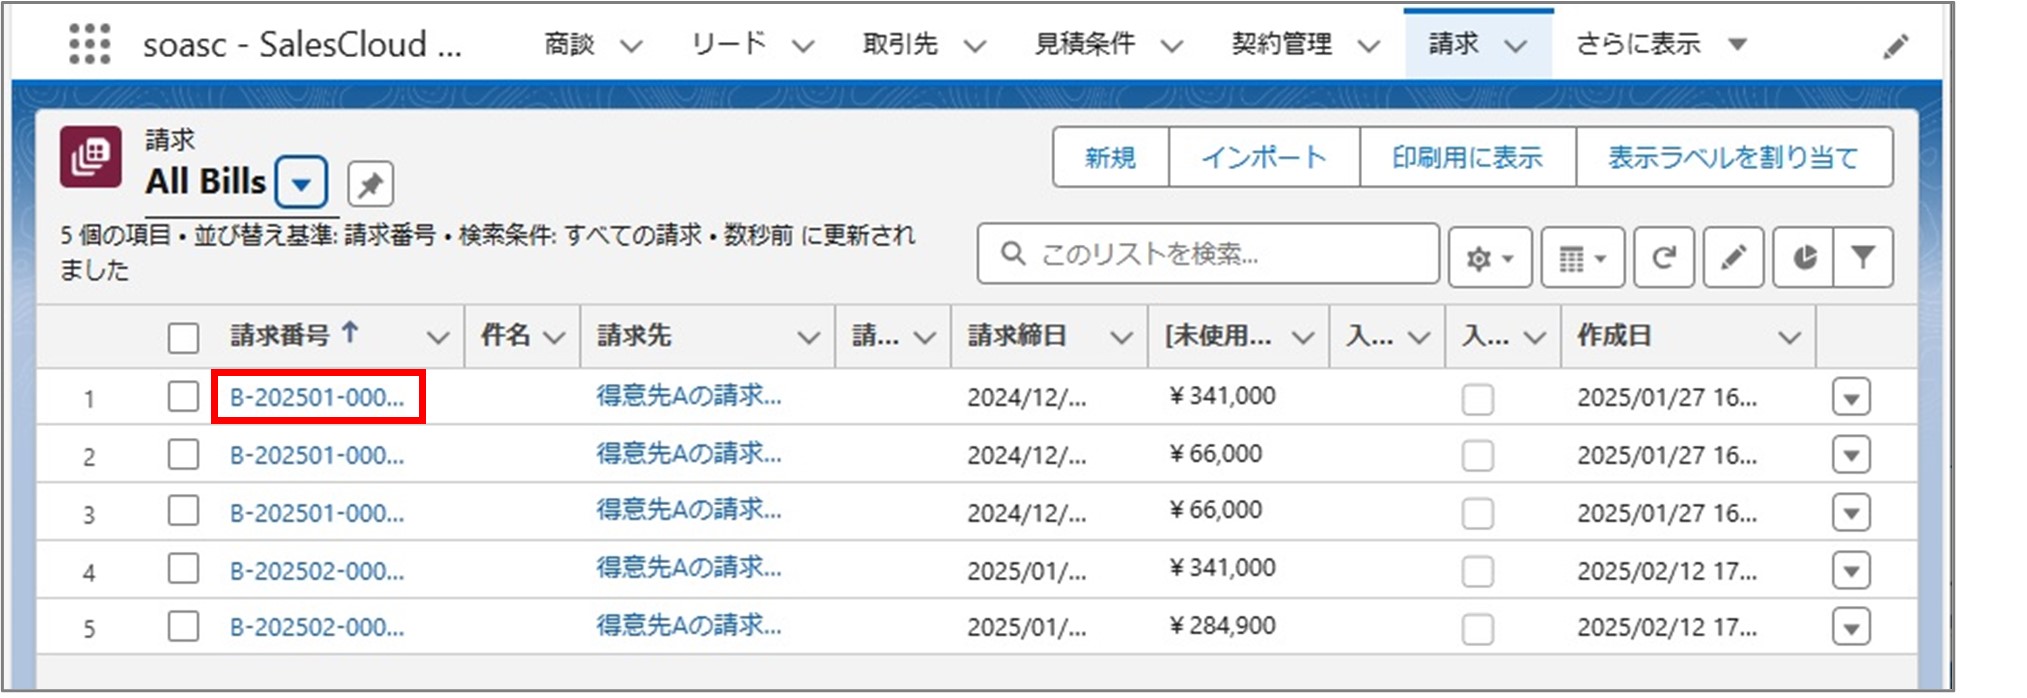Click the ¥284,900 amount cell

(x=1222, y=626)
